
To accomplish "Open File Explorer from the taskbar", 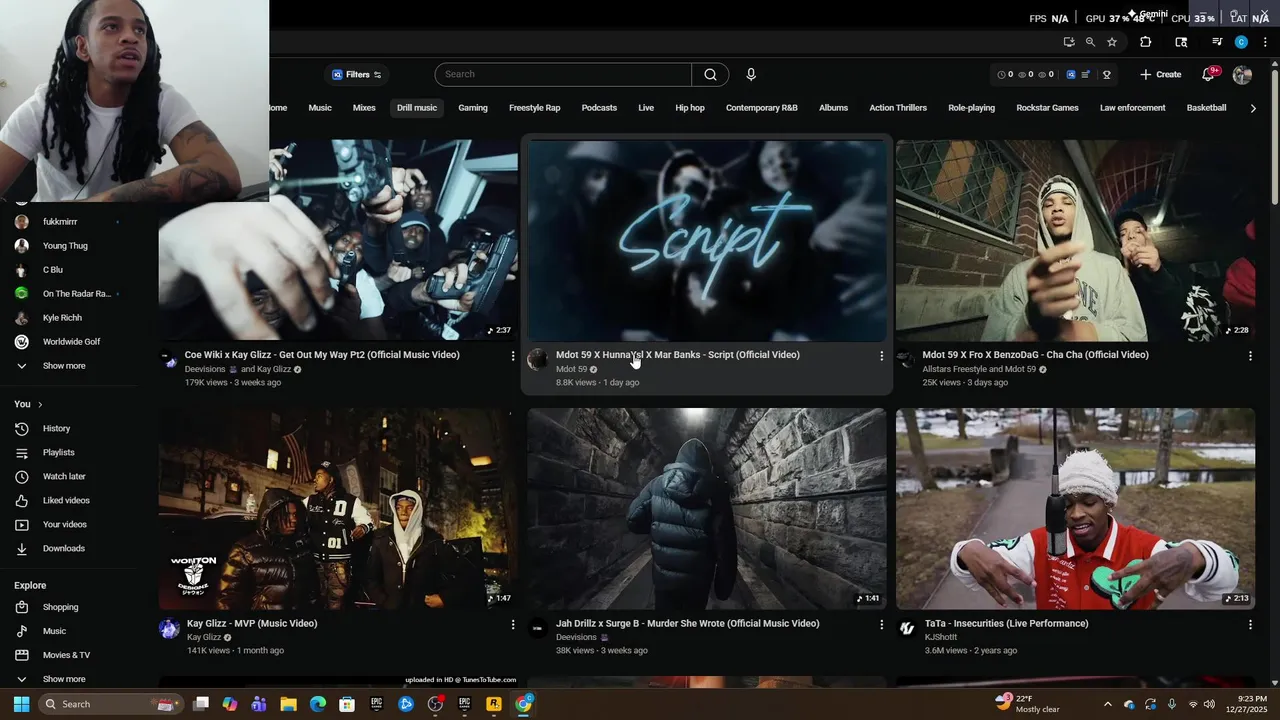I will click(288, 704).
